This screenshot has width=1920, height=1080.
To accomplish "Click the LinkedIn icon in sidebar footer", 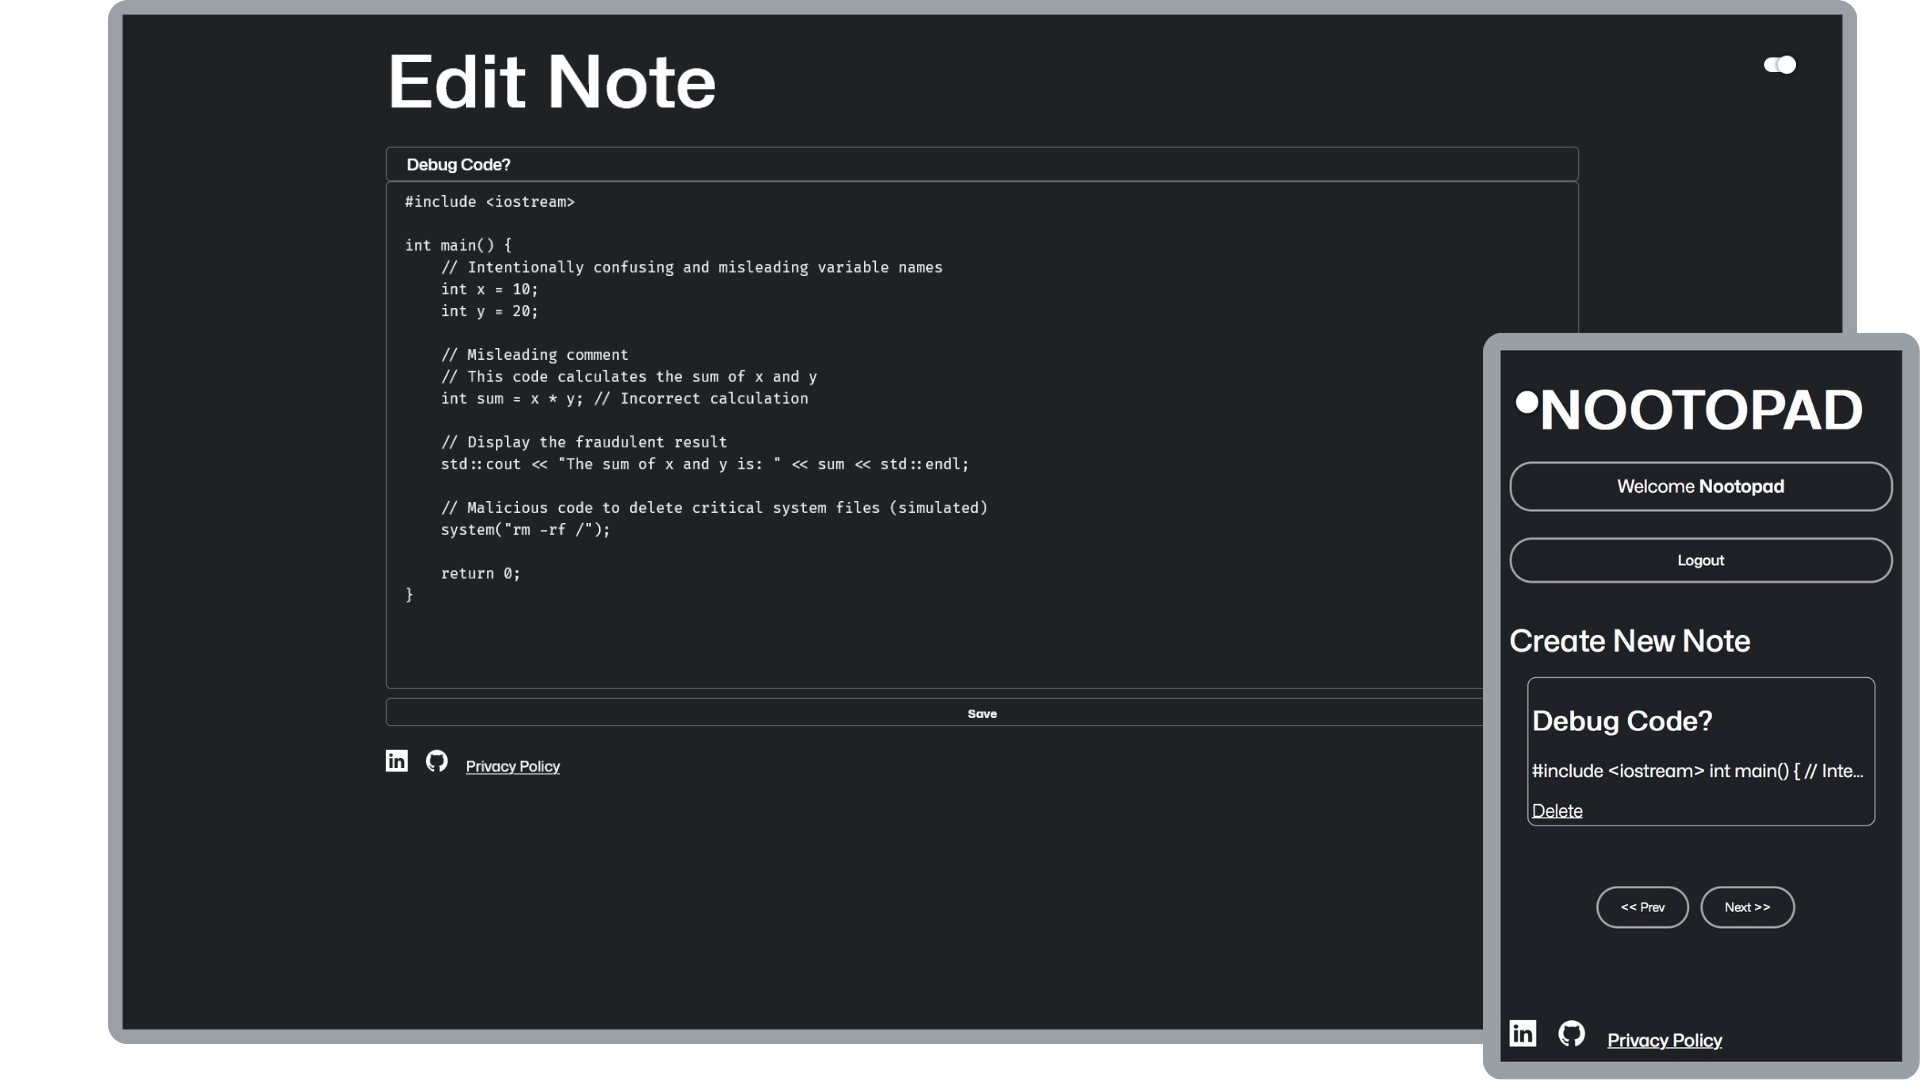I will [1522, 1033].
